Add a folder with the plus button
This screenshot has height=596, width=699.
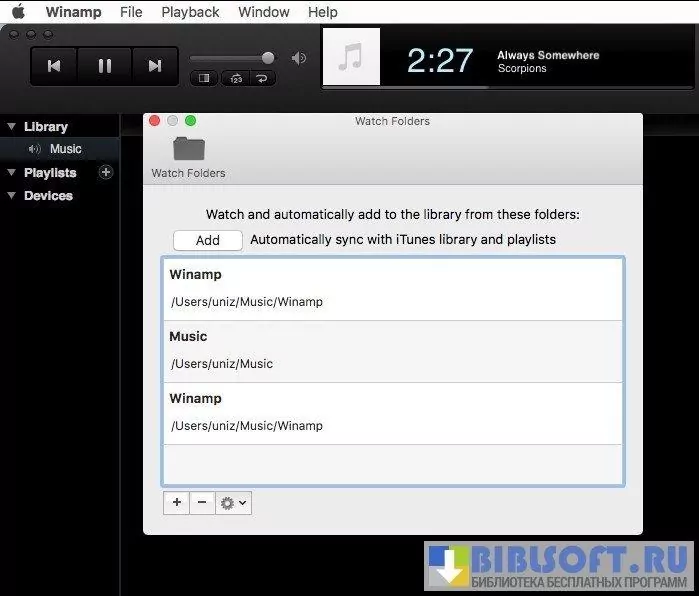click(x=177, y=503)
